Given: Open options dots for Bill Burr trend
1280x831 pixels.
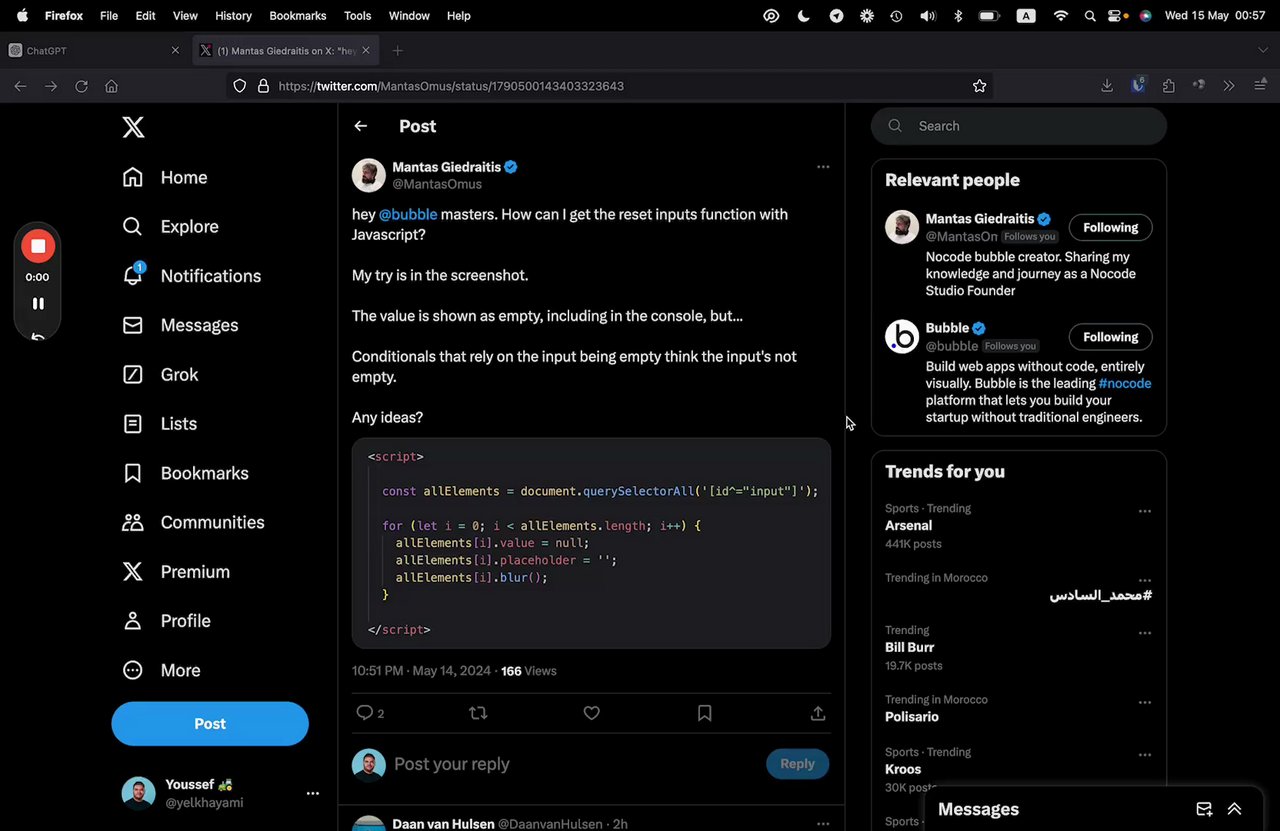Looking at the screenshot, I should click(x=1145, y=633).
